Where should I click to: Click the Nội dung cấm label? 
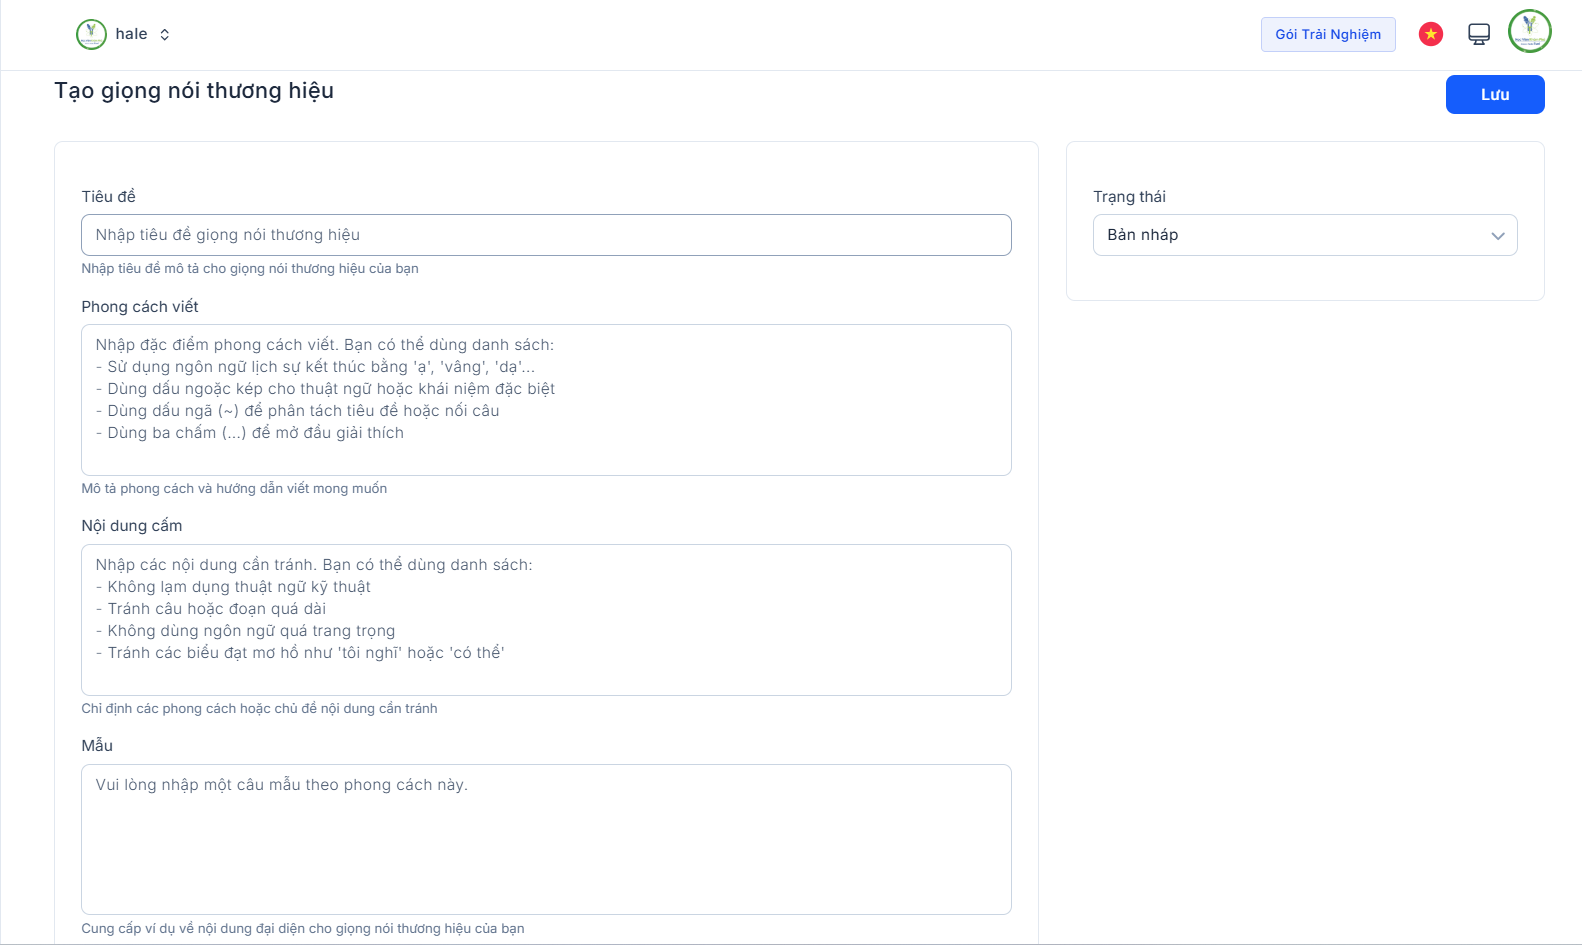(x=132, y=526)
